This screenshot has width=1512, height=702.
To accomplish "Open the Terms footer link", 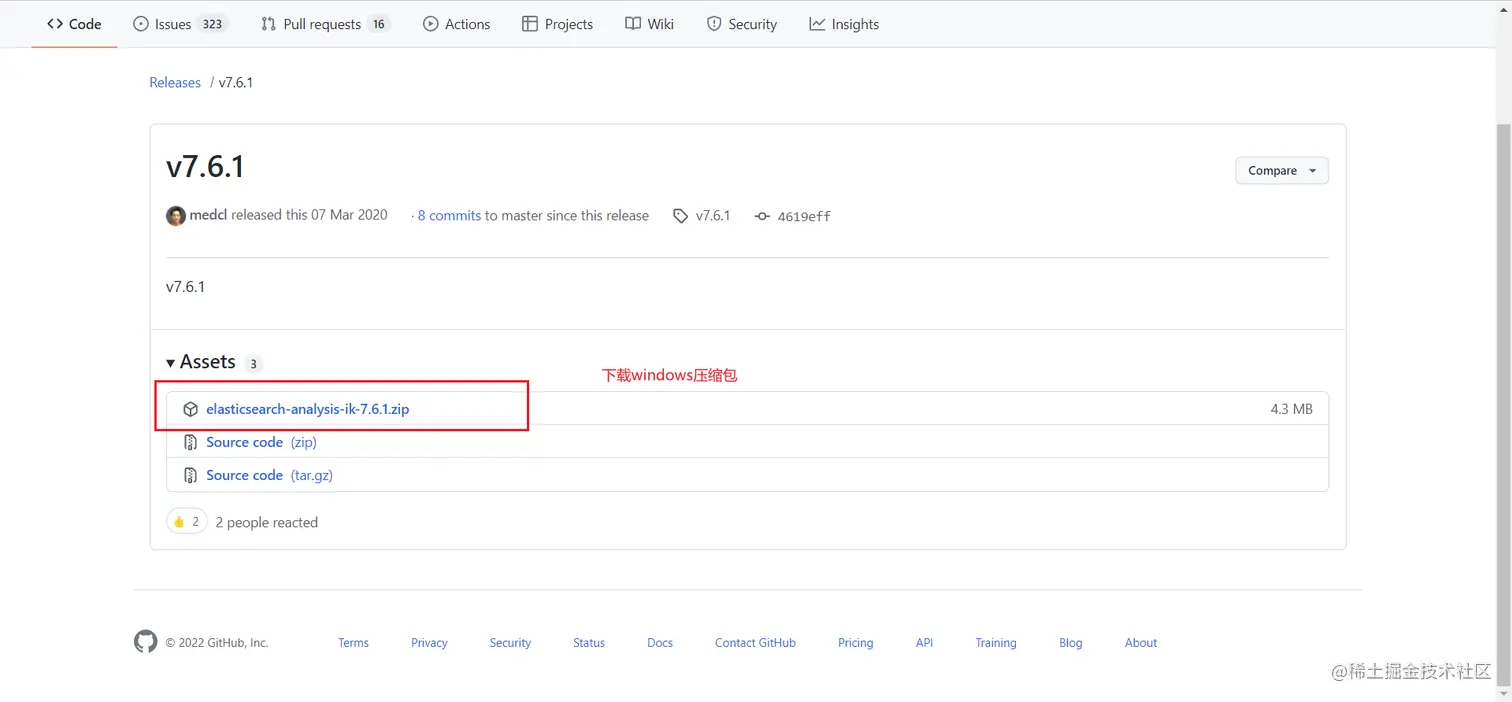I will click(x=353, y=643).
